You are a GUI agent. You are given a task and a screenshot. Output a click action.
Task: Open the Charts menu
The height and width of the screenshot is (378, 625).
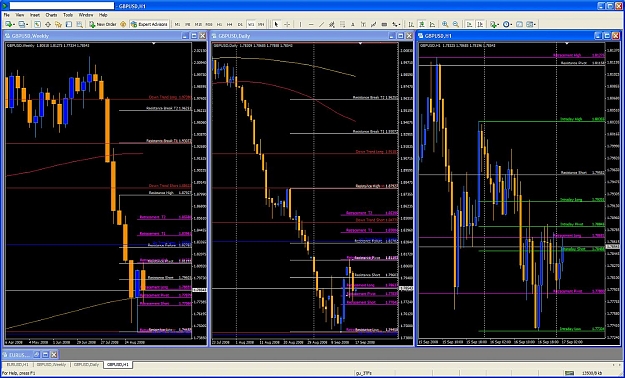(51, 15)
